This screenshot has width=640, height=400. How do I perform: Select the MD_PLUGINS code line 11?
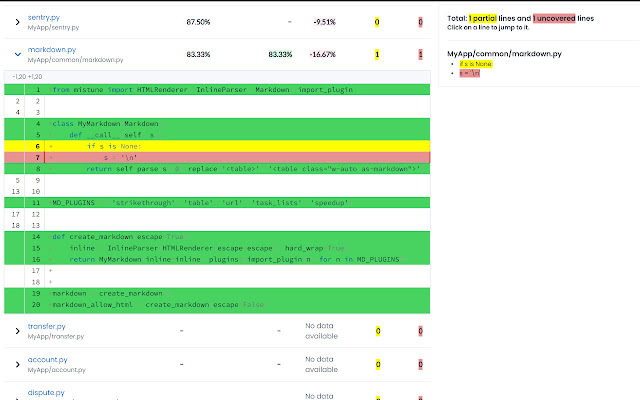217,203
